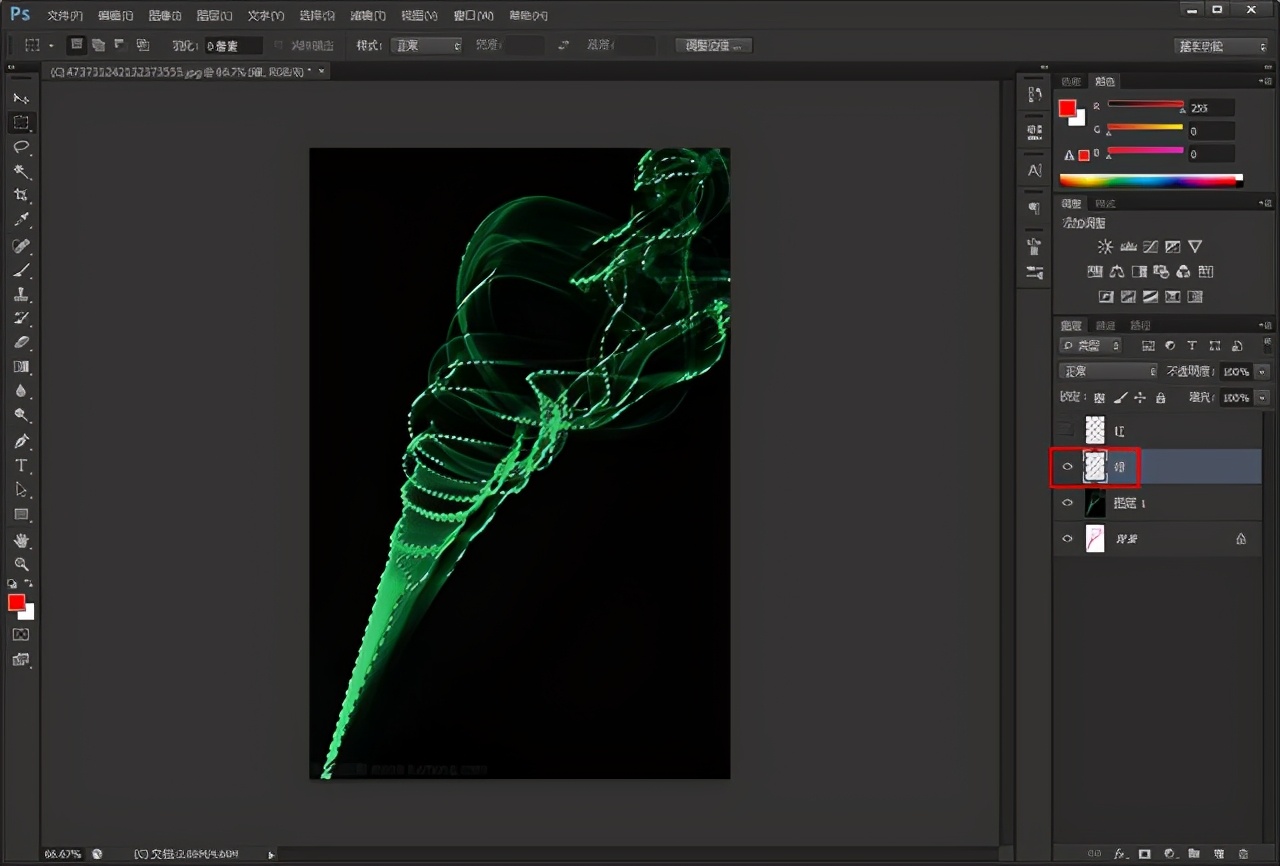Select the Rectangular Marquee tool

21,123
